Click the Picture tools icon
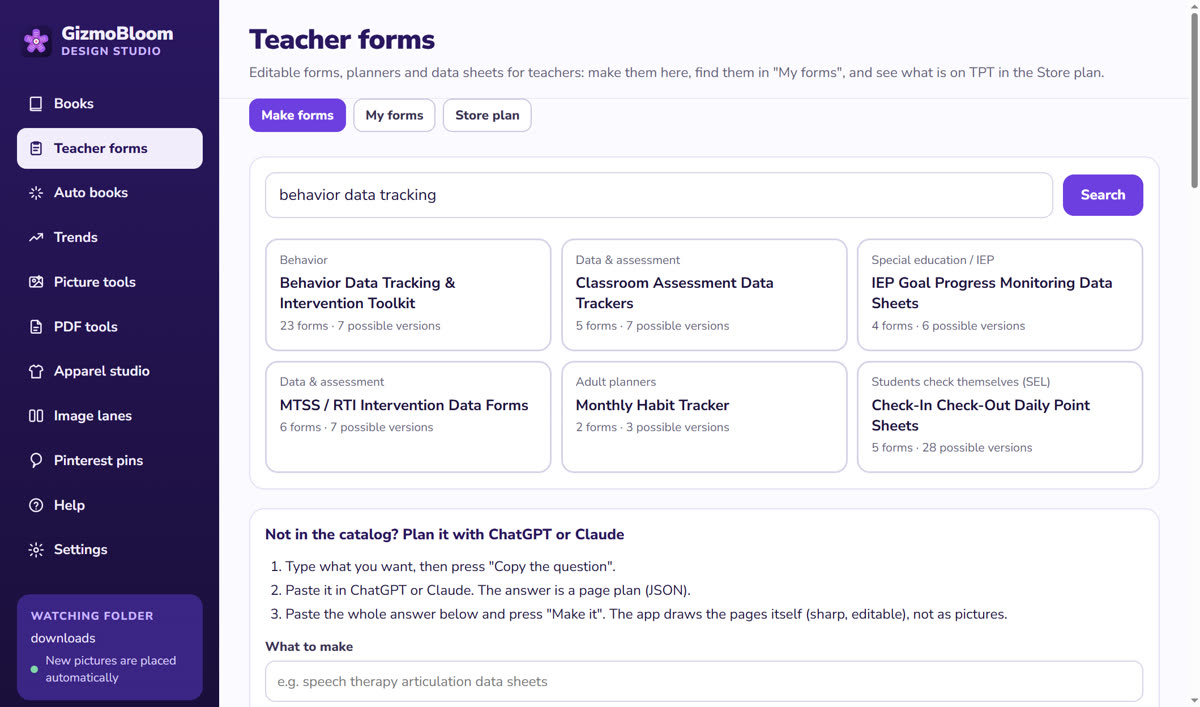1200x707 pixels. pos(36,282)
